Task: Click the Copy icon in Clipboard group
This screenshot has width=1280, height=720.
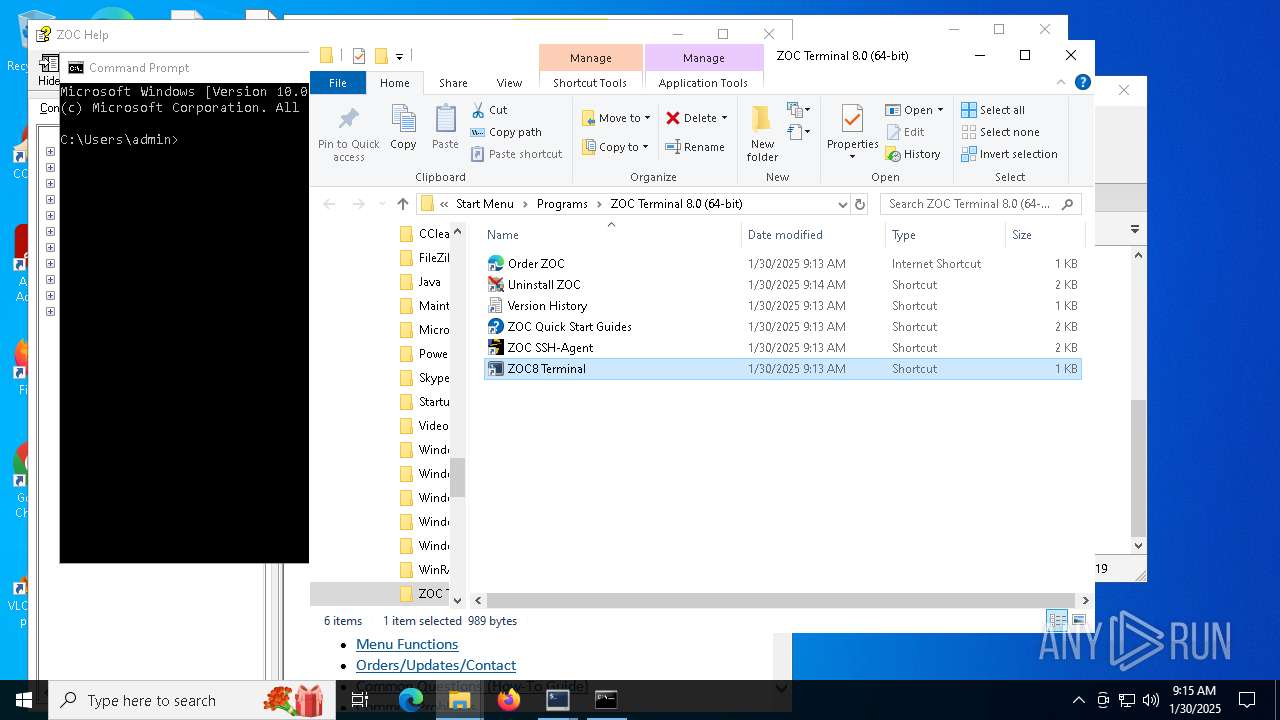Action: [403, 120]
